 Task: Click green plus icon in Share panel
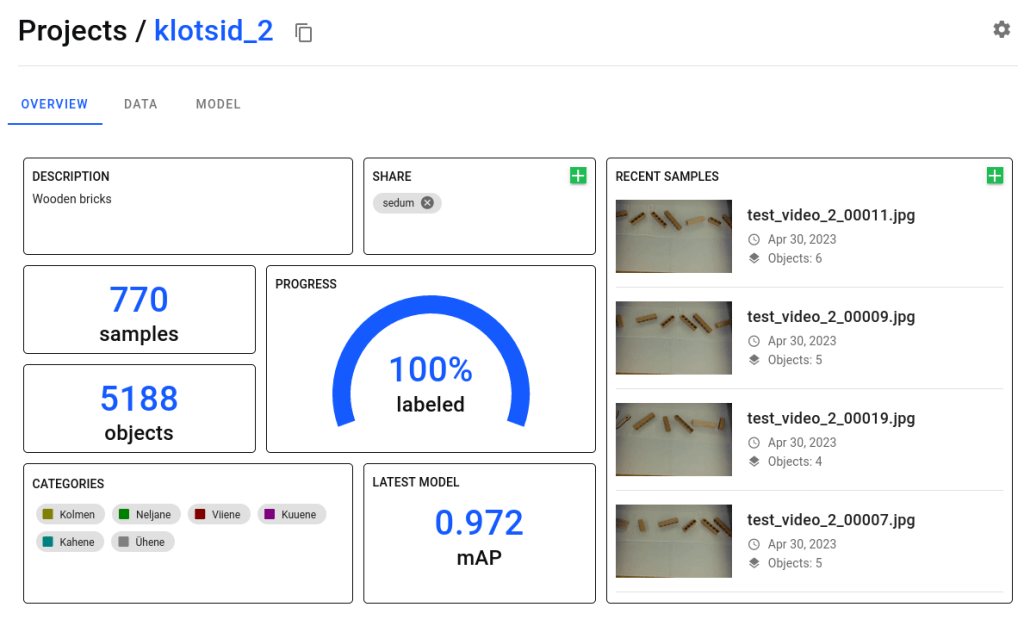point(578,176)
